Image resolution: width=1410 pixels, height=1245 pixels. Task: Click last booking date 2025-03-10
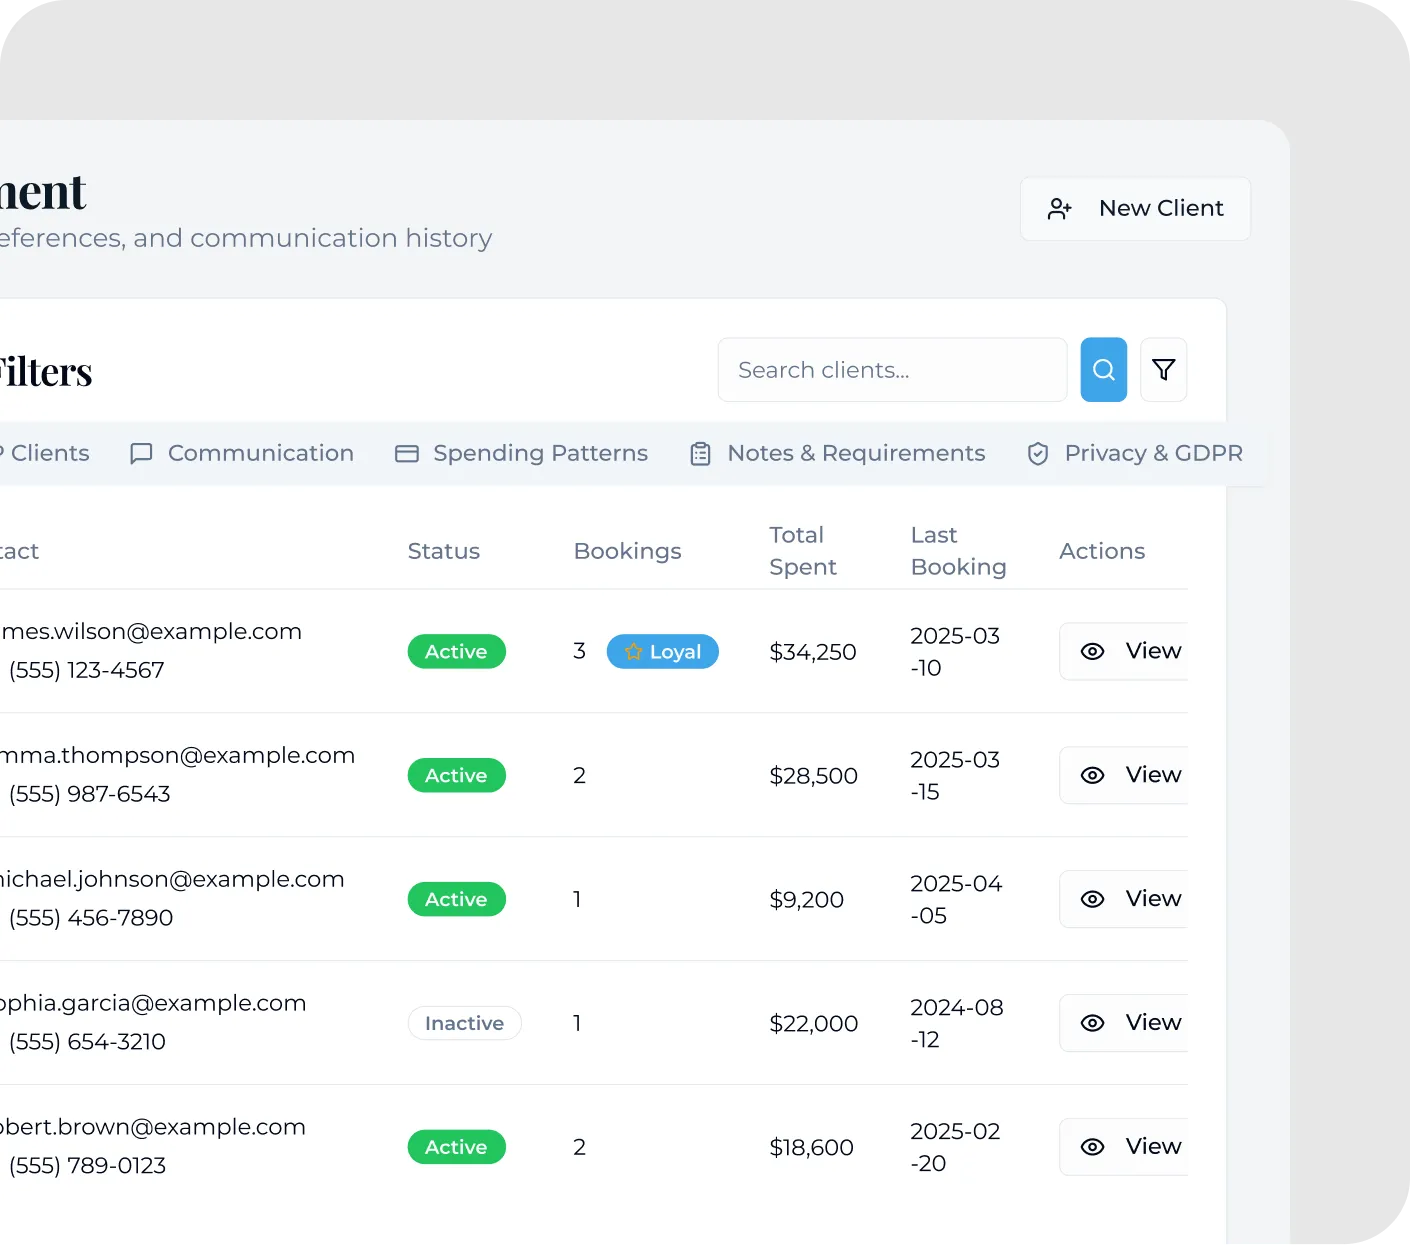coord(955,652)
